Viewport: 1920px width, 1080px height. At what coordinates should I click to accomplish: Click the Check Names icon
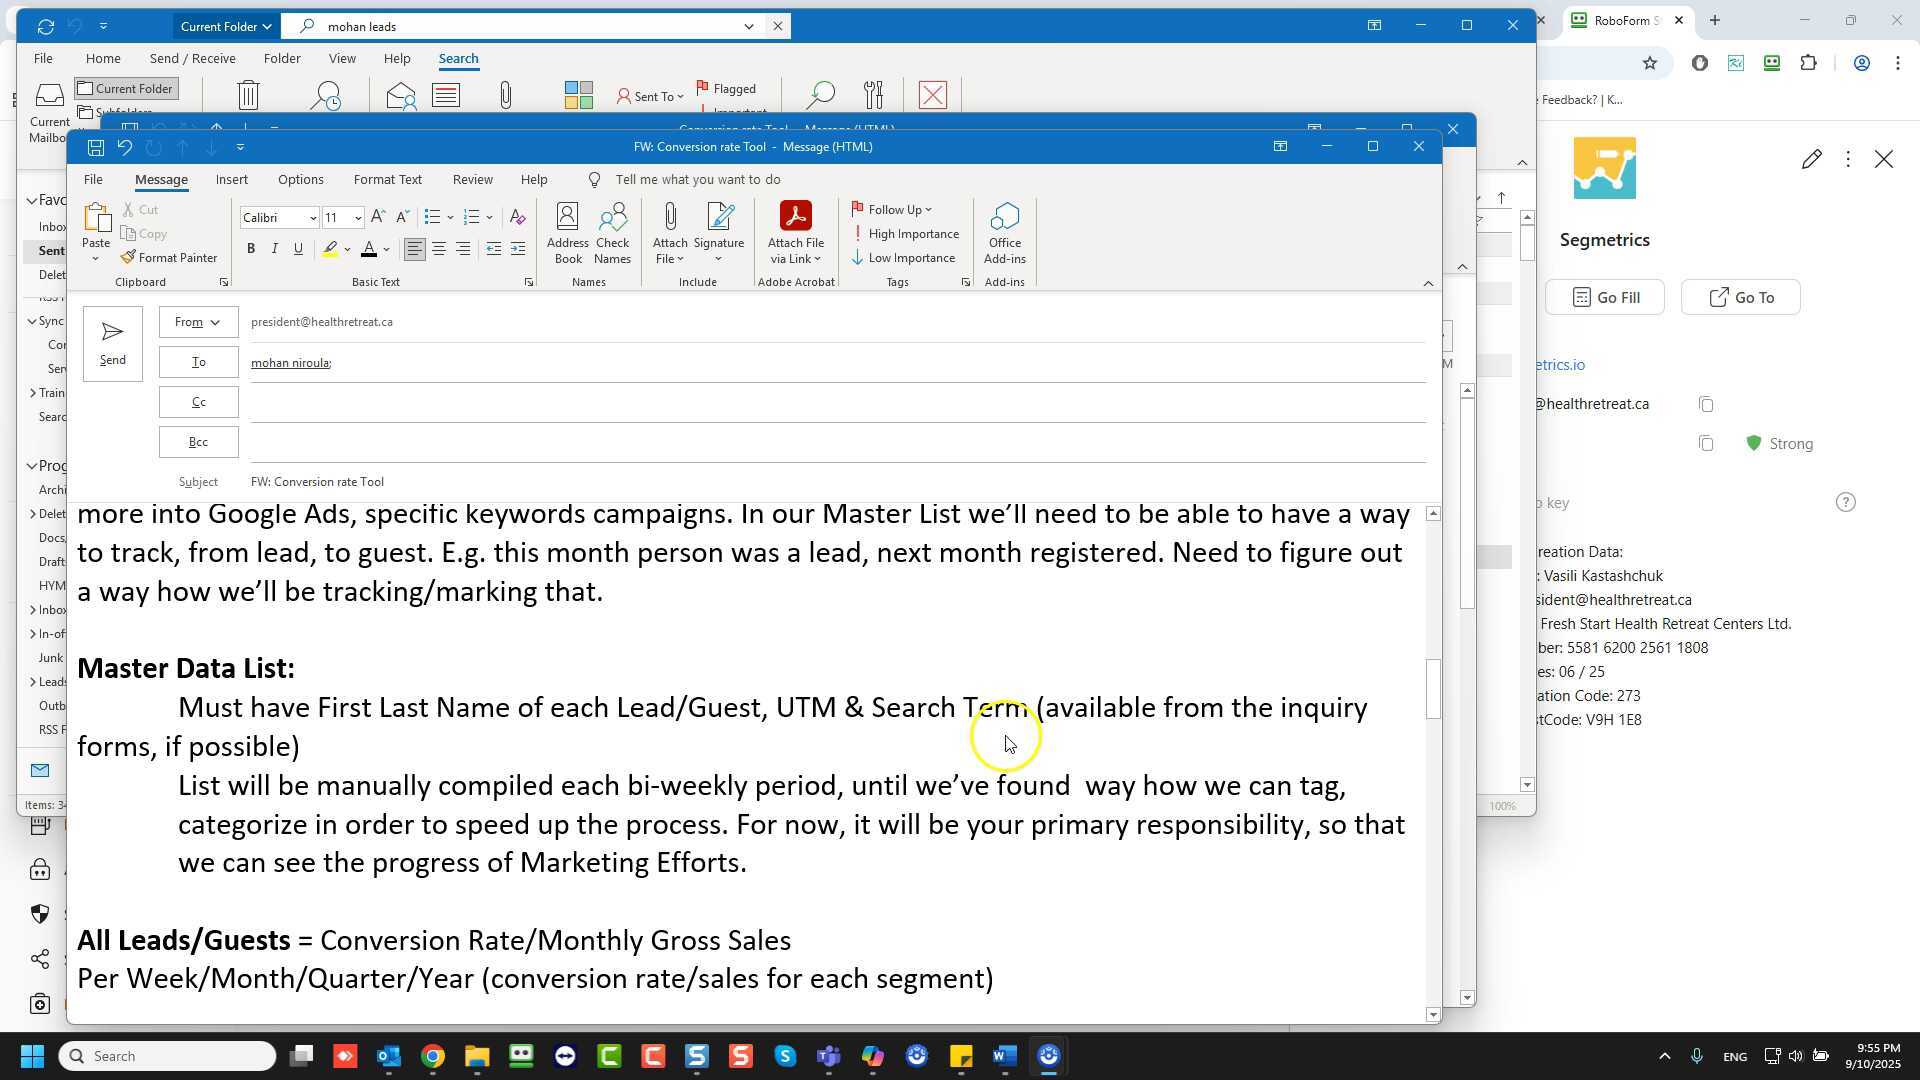coord(612,232)
